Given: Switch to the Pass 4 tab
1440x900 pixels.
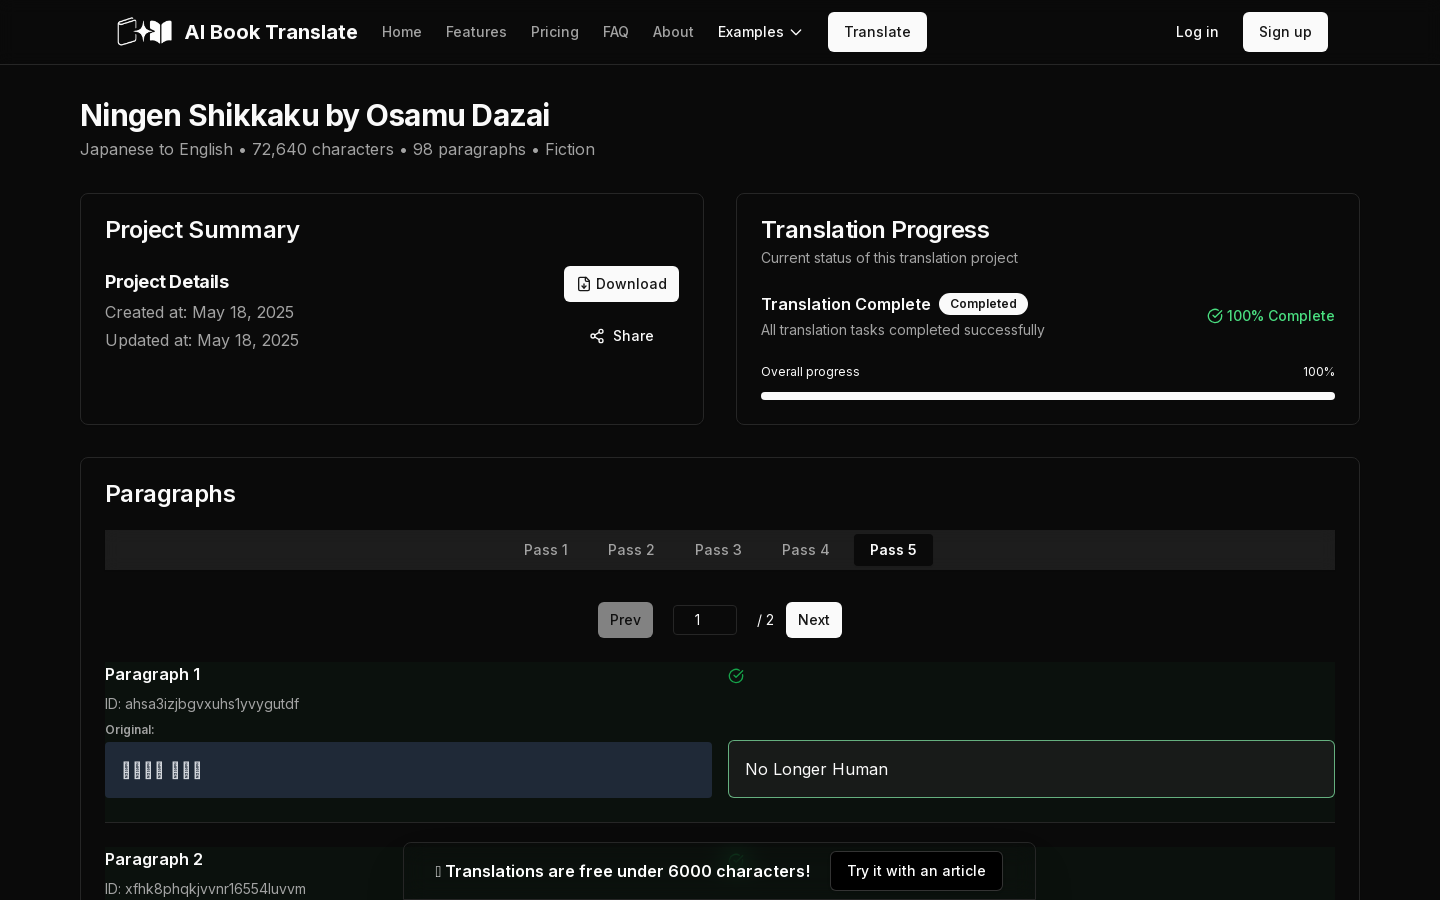Looking at the screenshot, I should [806, 550].
